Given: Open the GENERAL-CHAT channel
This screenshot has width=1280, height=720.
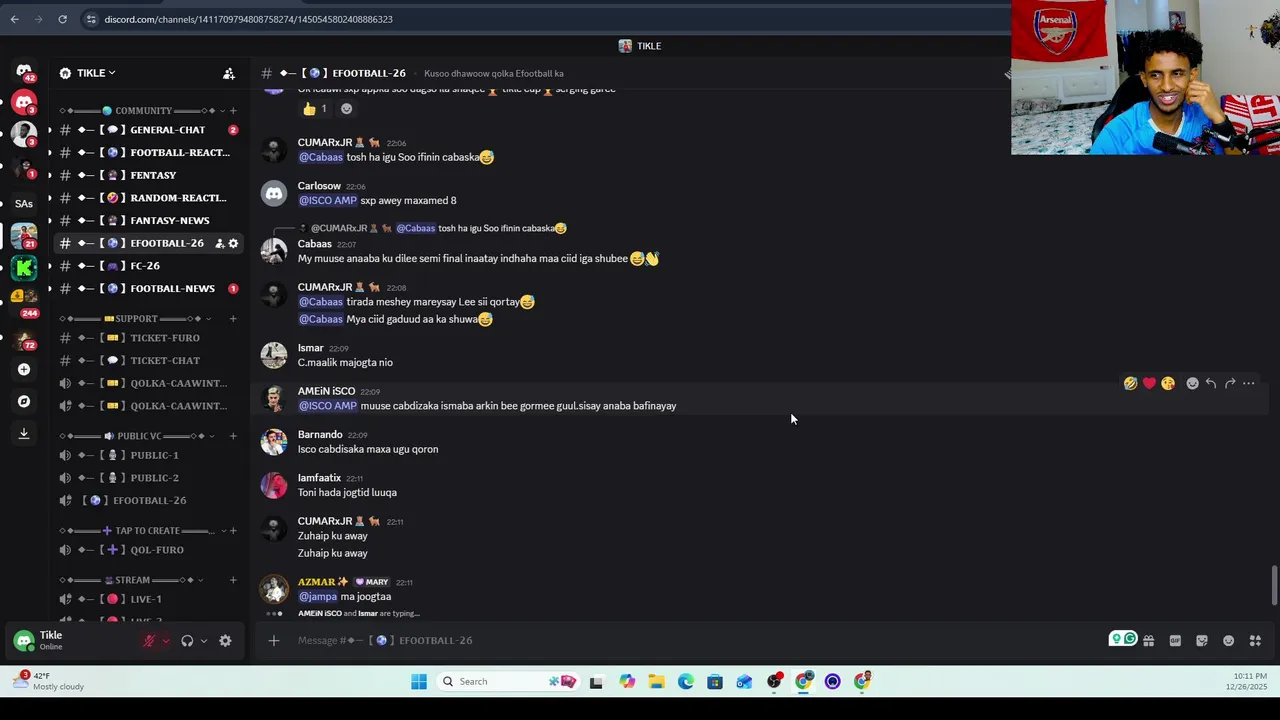Looking at the screenshot, I should click(x=148, y=130).
